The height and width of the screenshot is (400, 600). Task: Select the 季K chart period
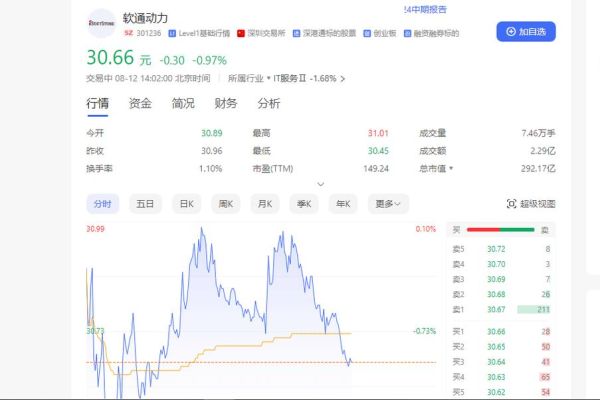pos(304,204)
